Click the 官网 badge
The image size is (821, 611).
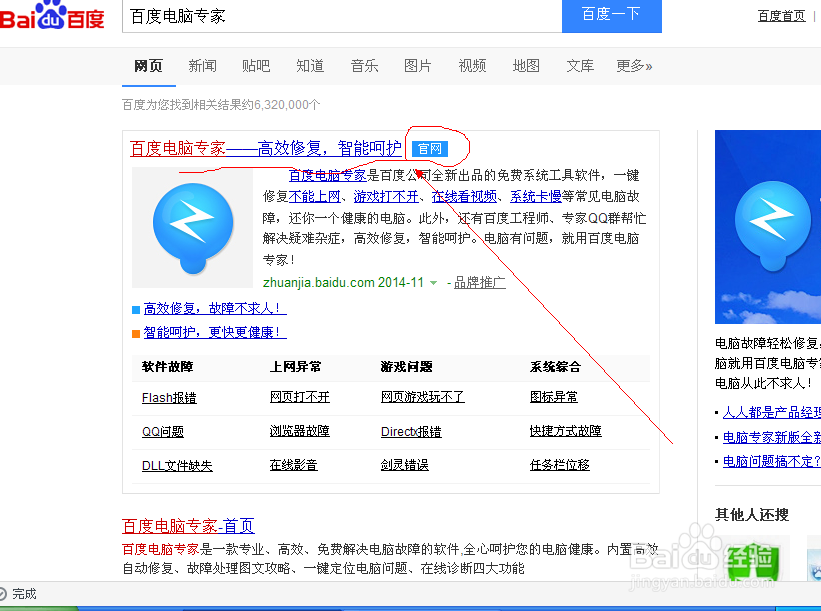(429, 149)
